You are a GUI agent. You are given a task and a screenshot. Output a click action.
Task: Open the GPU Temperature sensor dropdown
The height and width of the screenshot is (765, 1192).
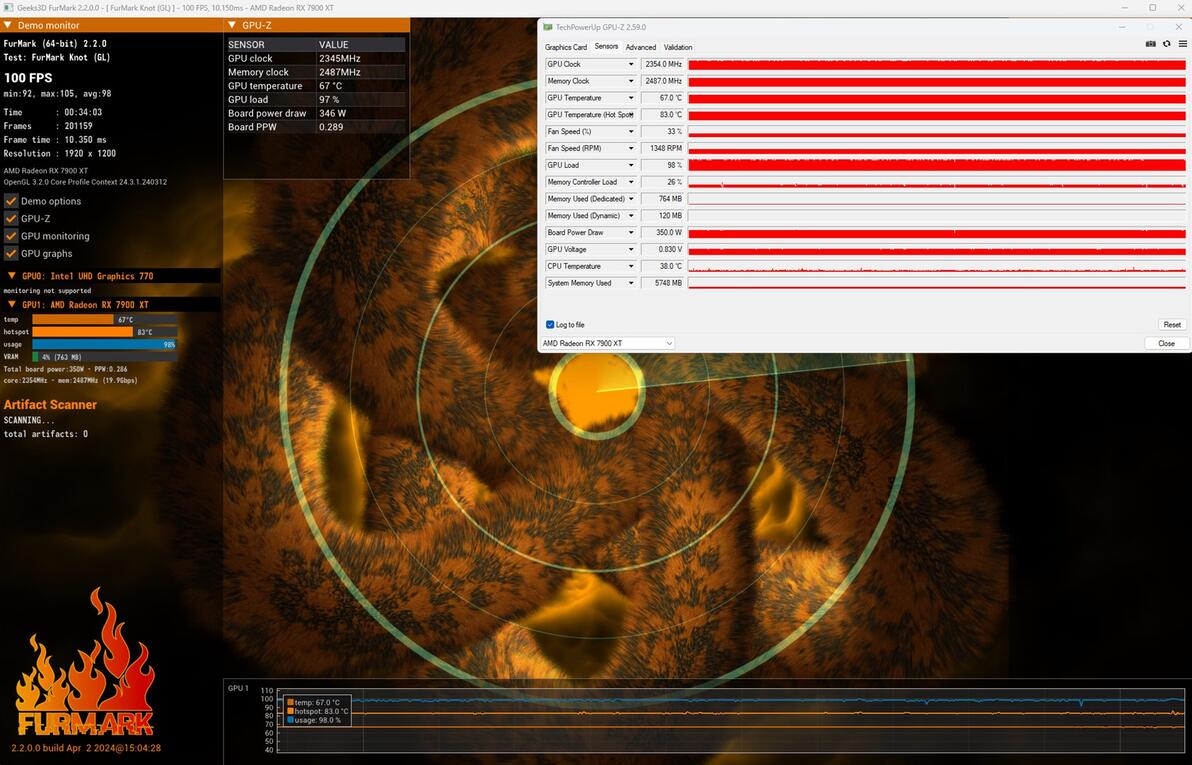click(x=630, y=97)
